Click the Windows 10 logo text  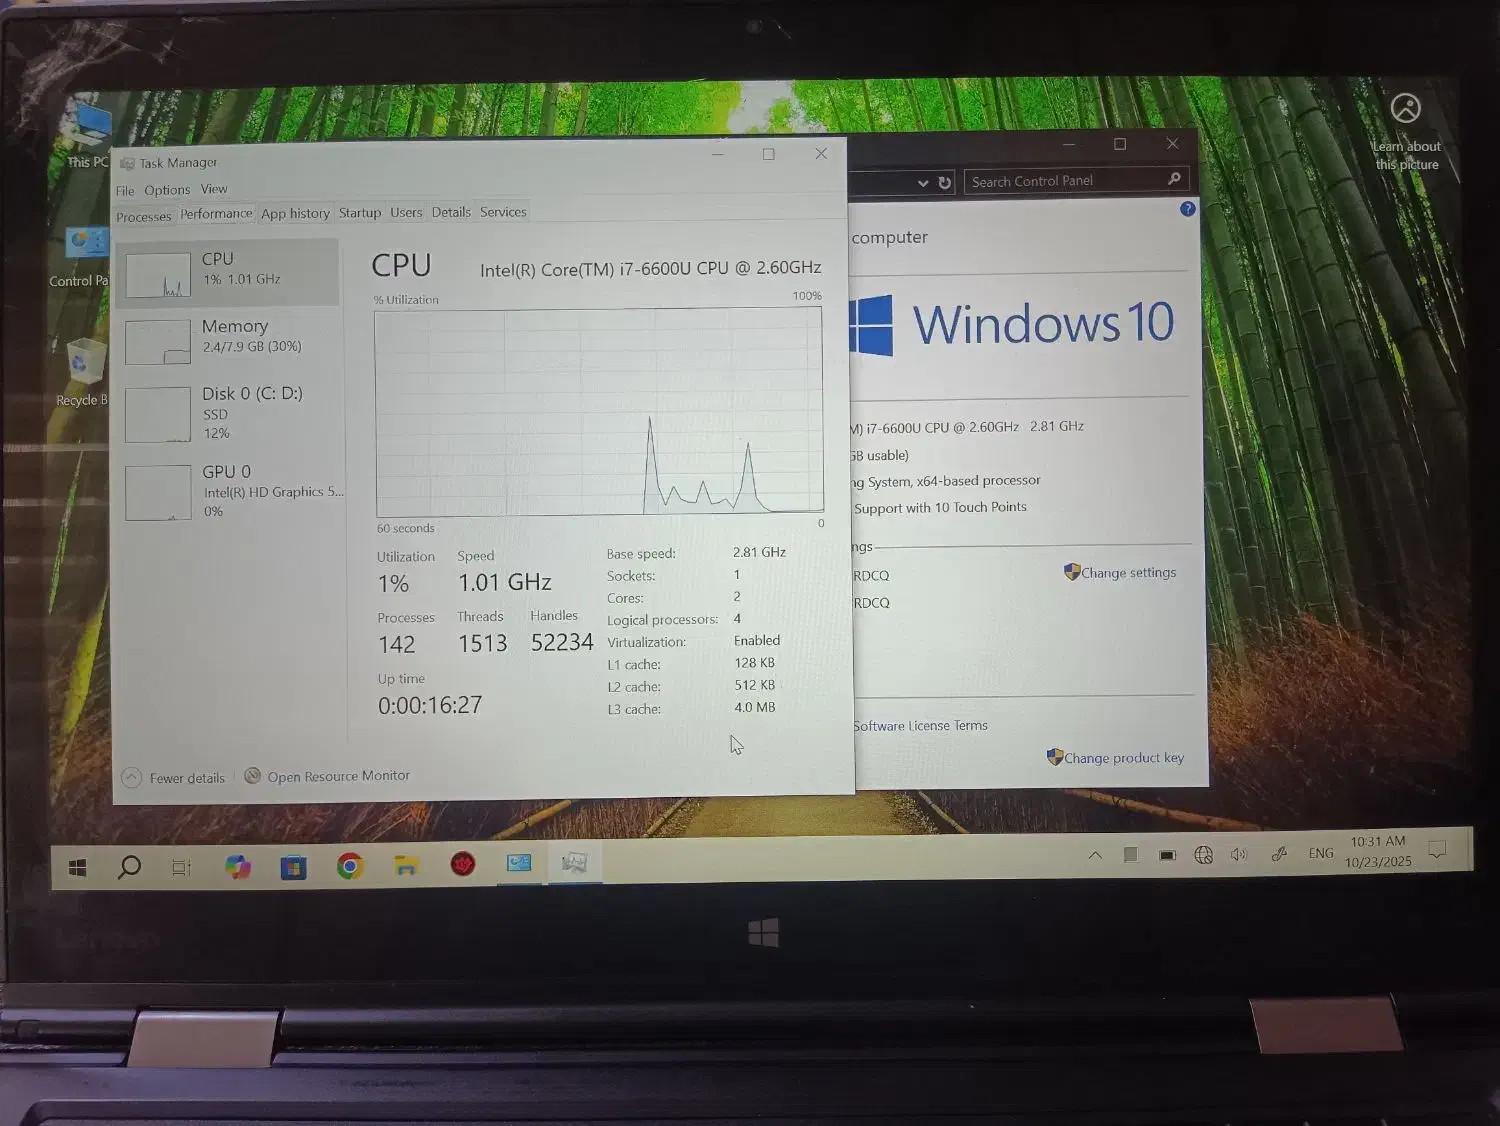pyautogui.click(x=1043, y=324)
